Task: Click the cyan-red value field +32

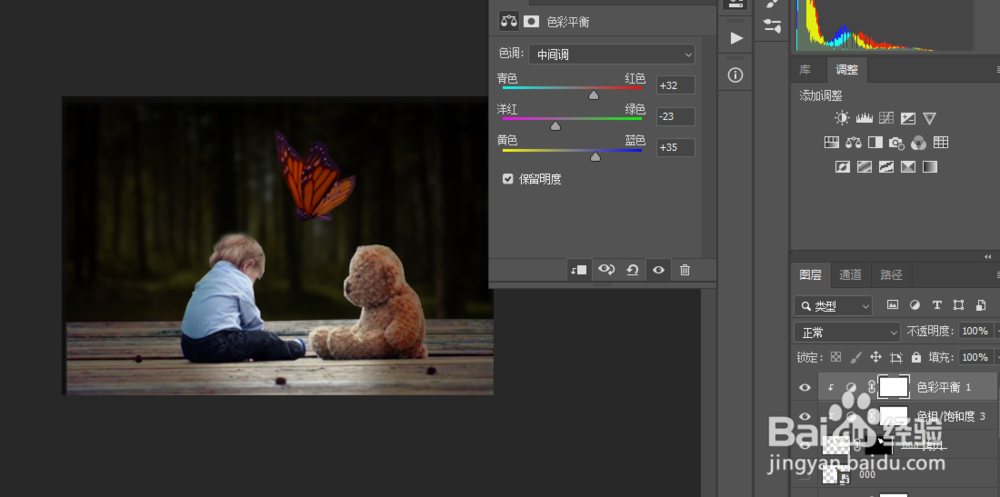Action: point(676,85)
